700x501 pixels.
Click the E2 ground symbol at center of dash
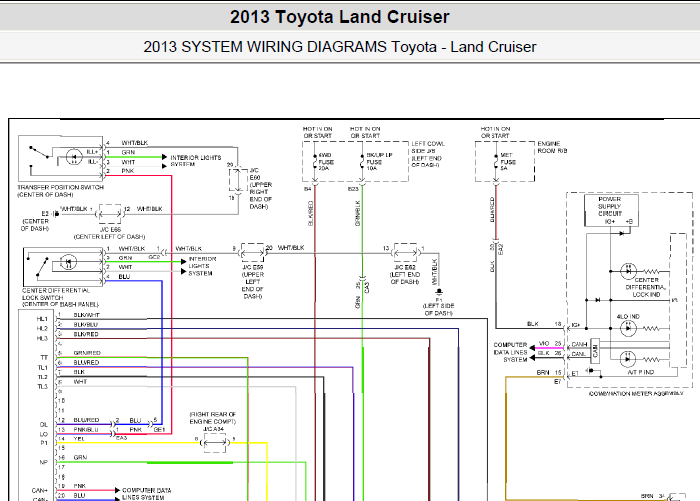57,214
